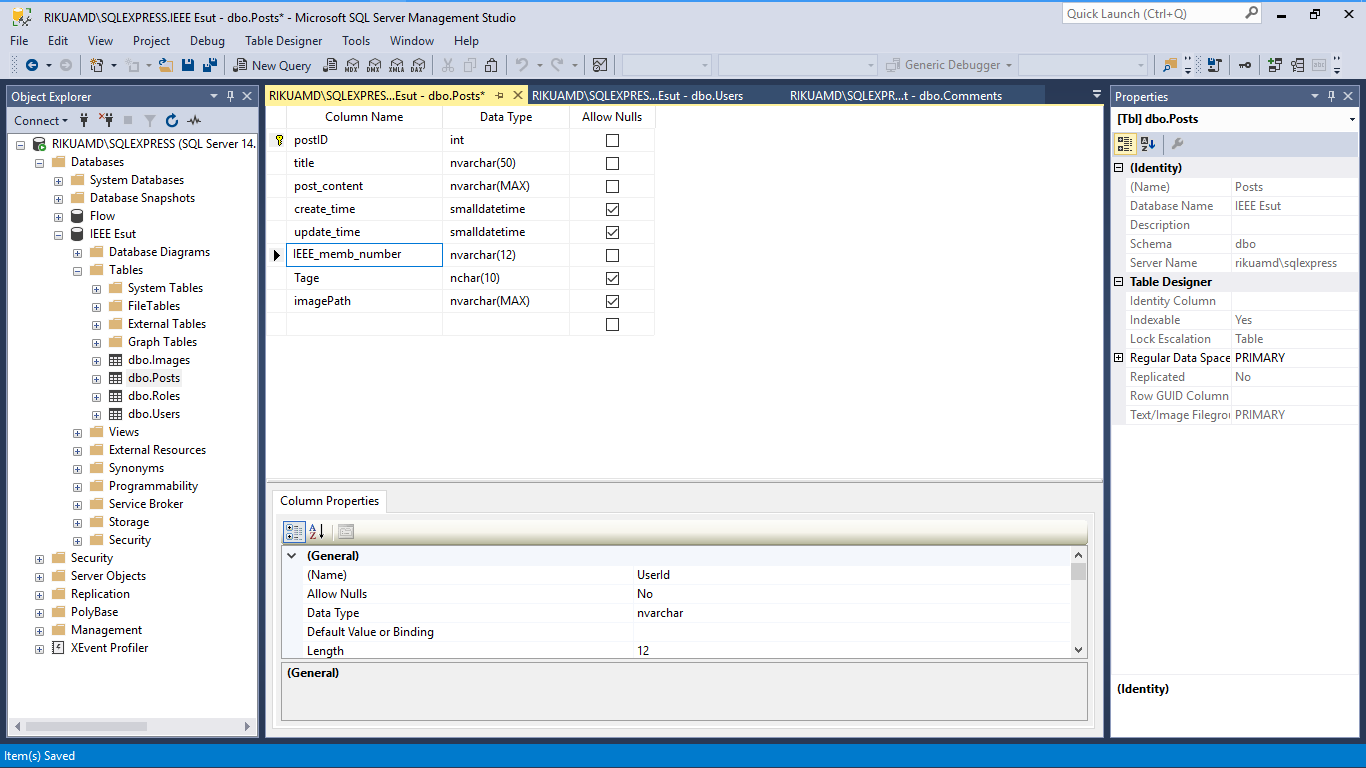Image resolution: width=1366 pixels, height=768 pixels.
Task: Click the New Query button
Action: tap(272, 65)
